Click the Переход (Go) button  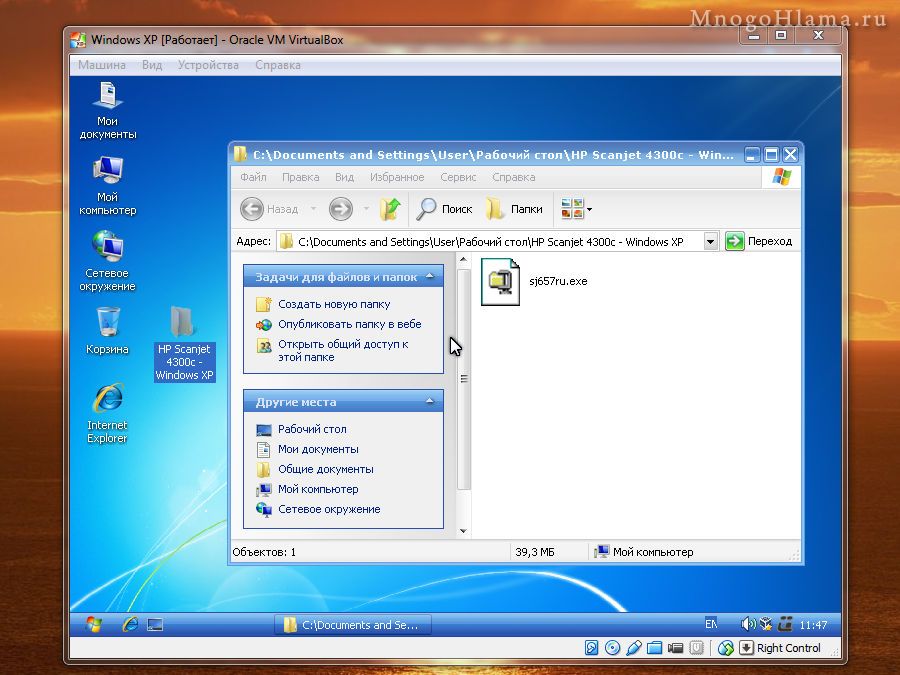coord(758,242)
